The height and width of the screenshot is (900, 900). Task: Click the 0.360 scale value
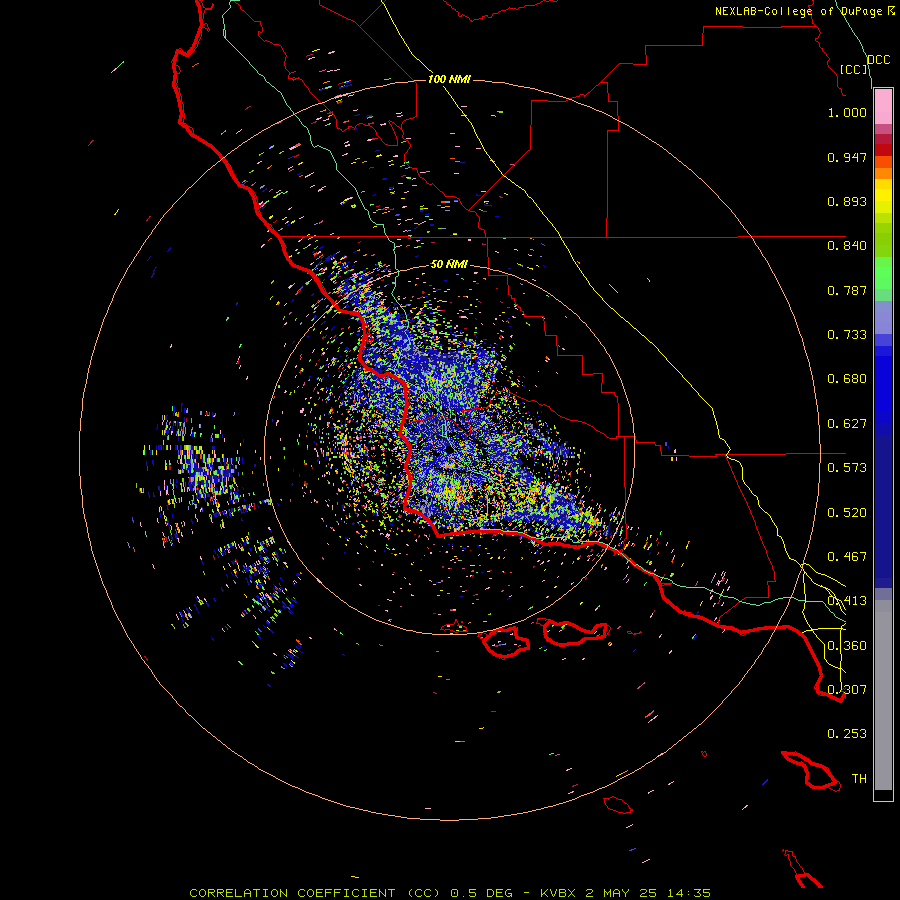847,646
